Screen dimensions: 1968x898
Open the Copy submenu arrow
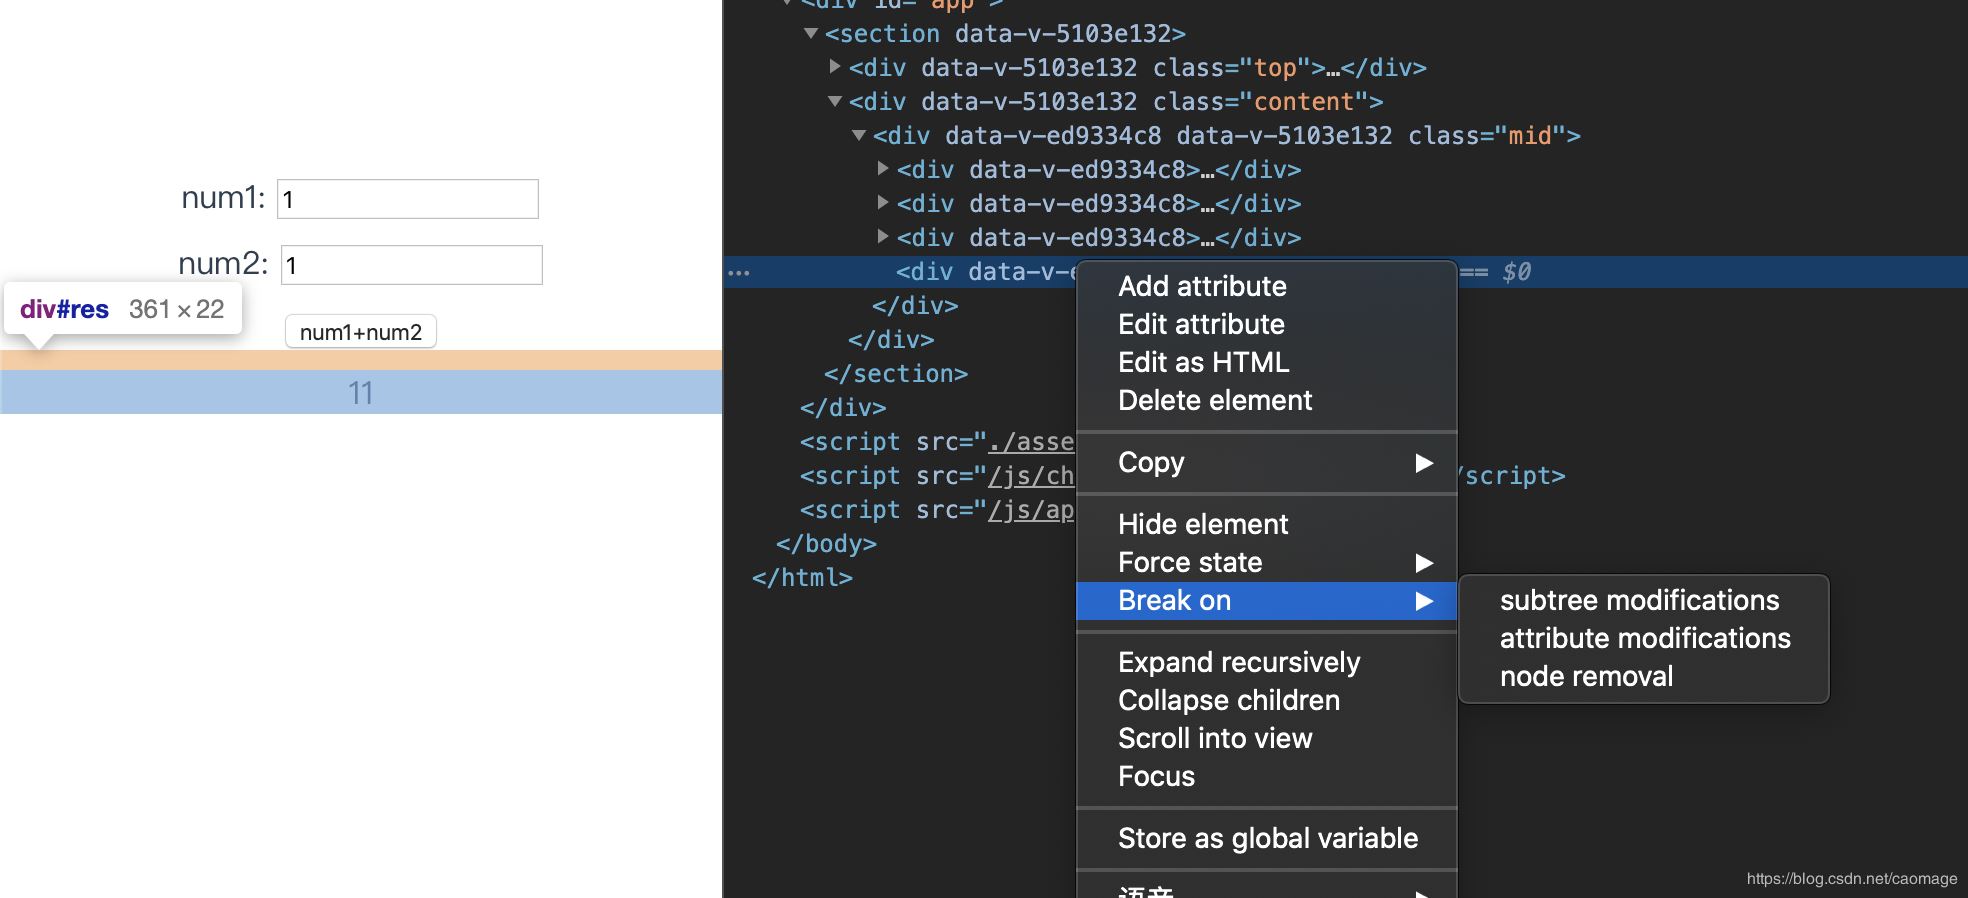[1424, 462]
